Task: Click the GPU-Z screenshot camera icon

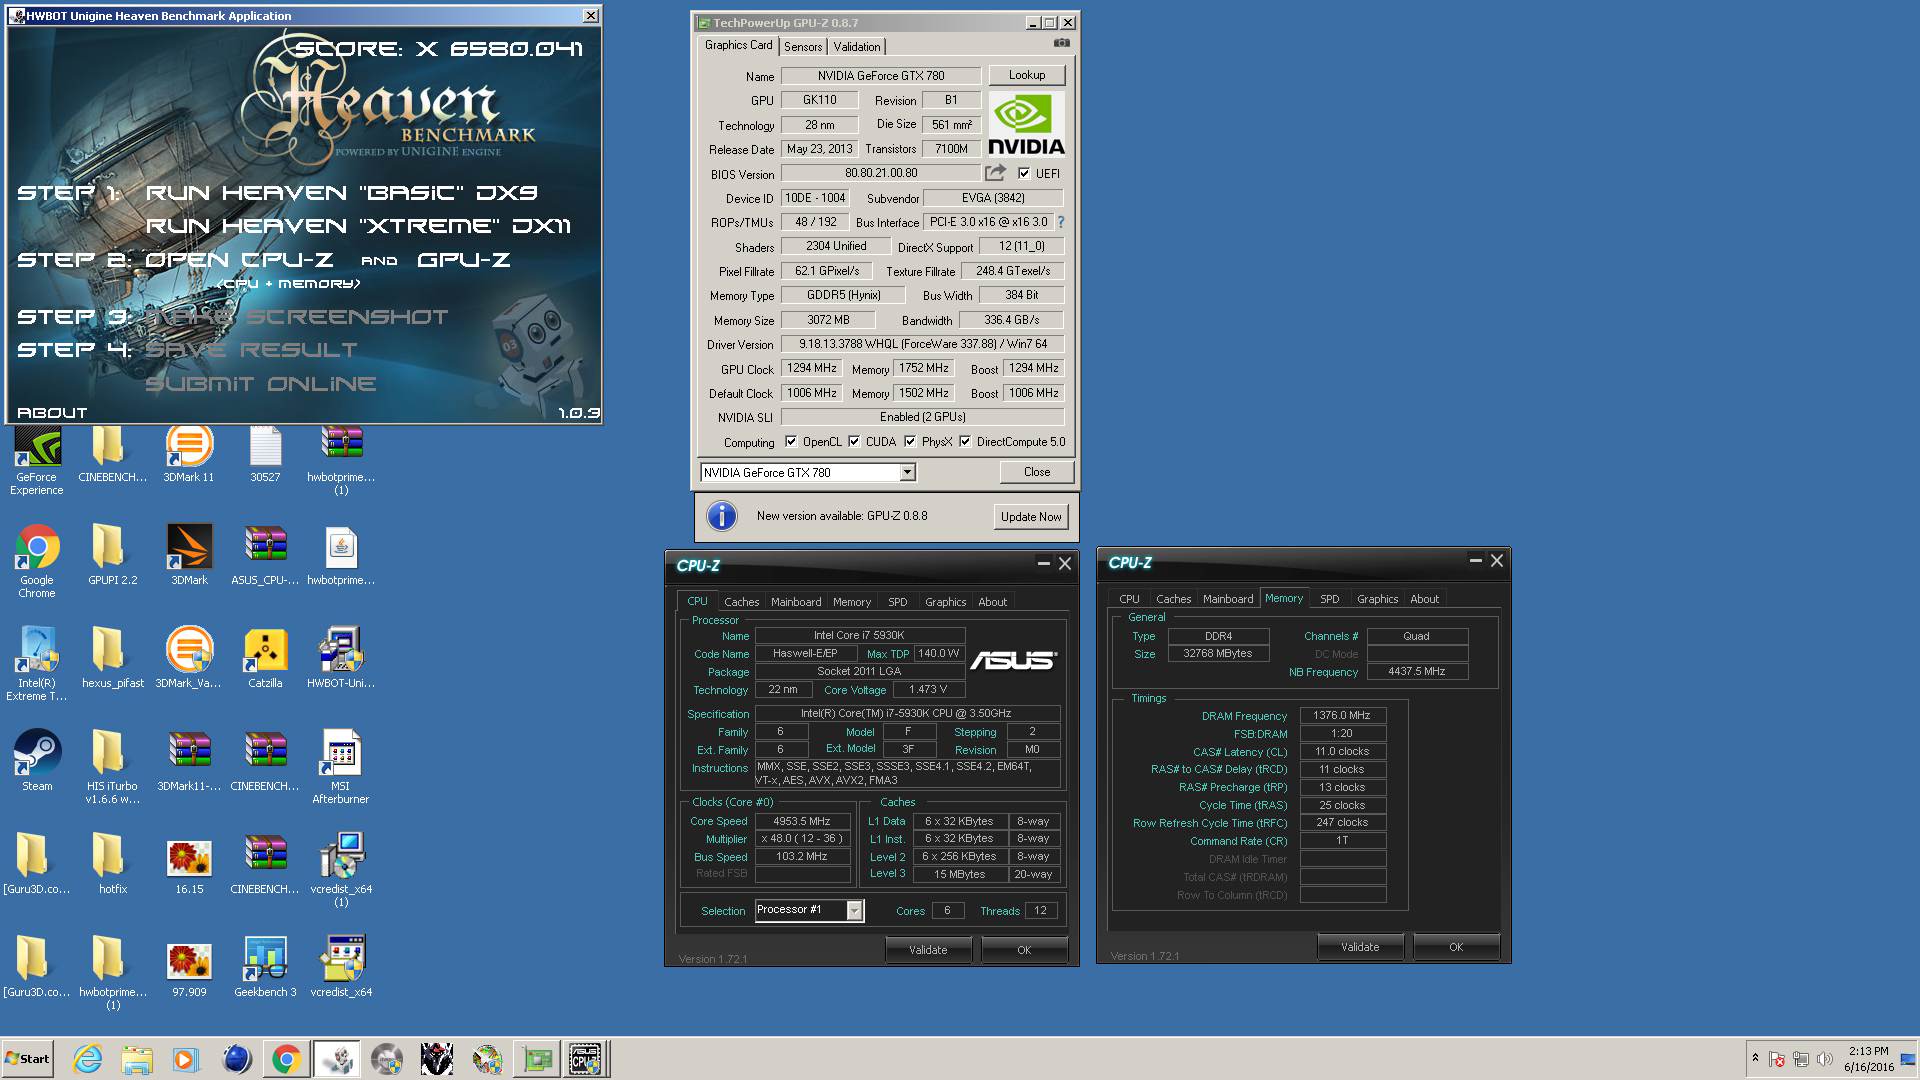Action: (x=1061, y=44)
